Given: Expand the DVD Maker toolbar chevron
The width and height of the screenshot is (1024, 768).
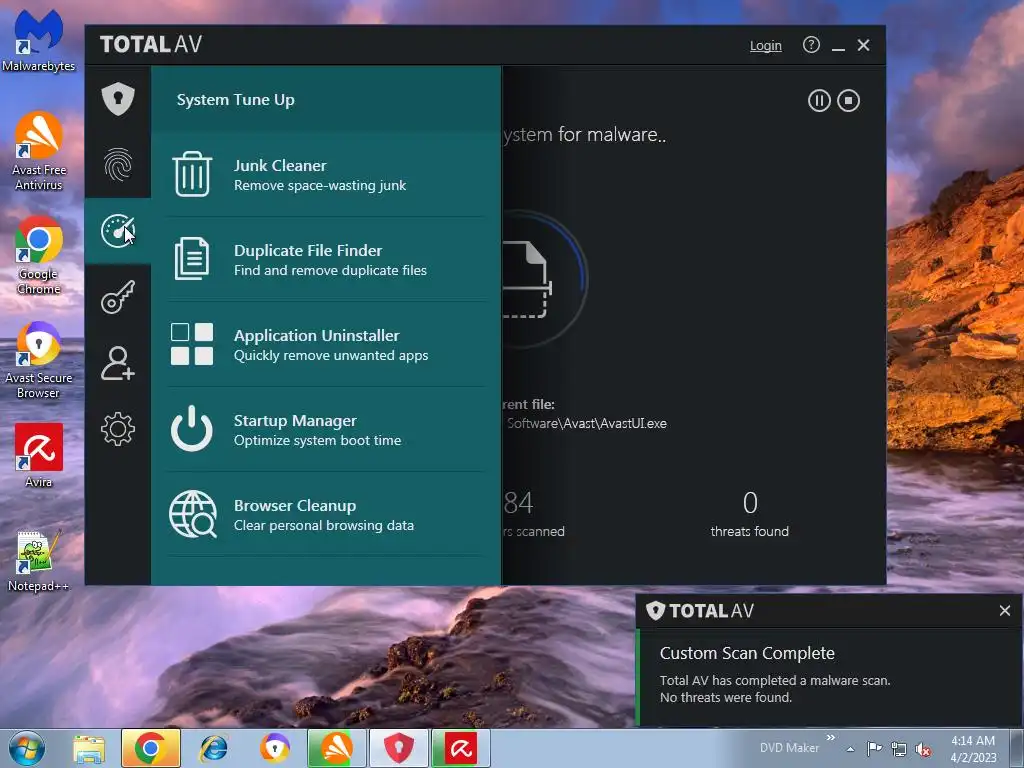Looking at the screenshot, I should (x=831, y=738).
